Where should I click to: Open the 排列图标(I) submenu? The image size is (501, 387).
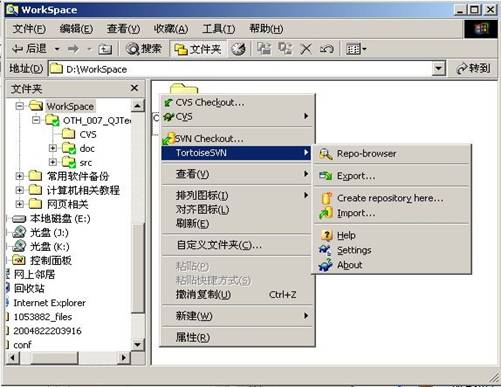point(237,195)
